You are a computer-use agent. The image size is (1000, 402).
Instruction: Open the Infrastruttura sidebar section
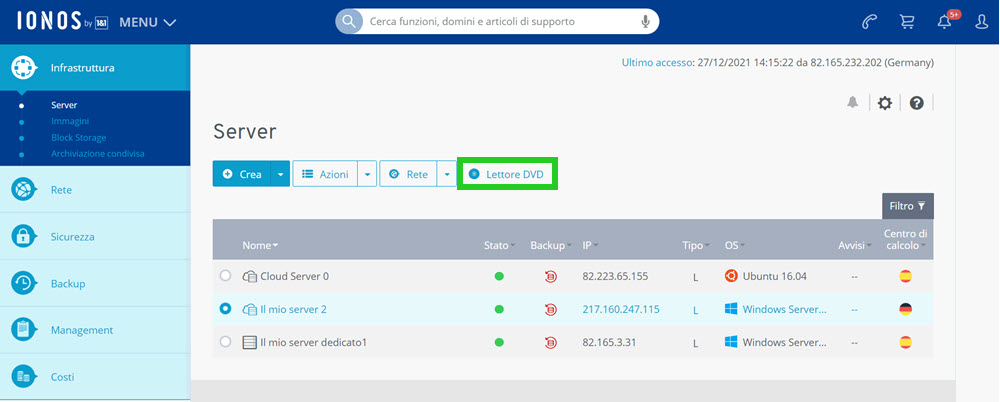(95, 68)
